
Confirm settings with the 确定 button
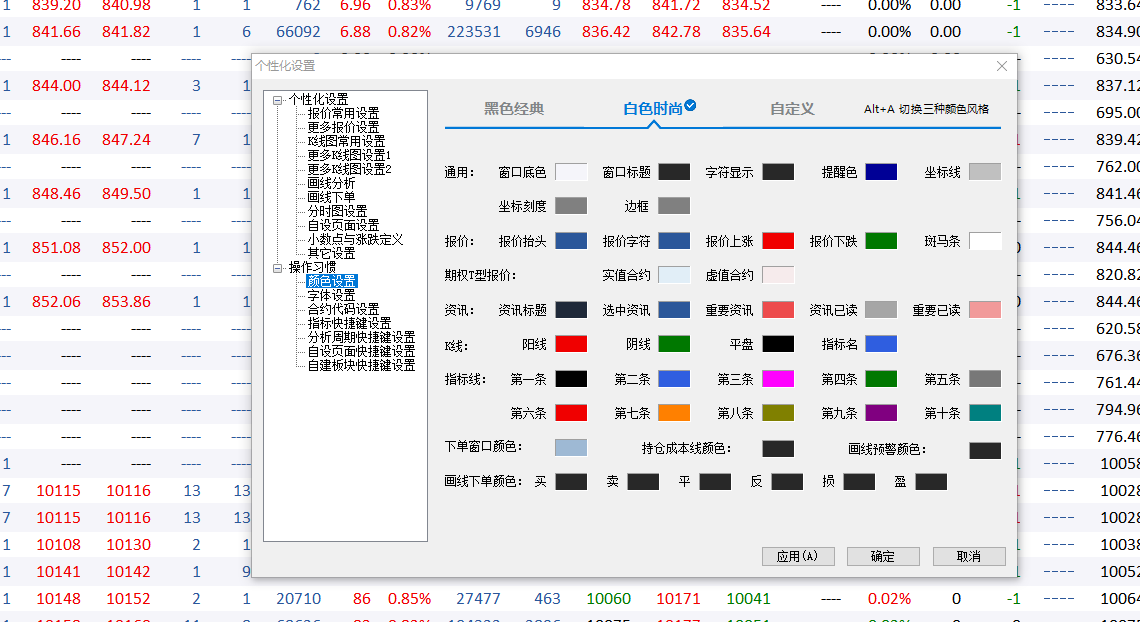pyautogui.click(x=882, y=556)
